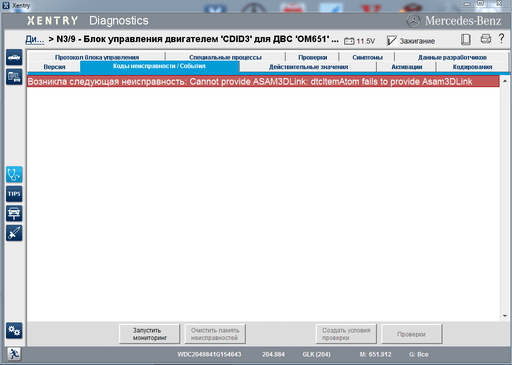
Task: Open the control unit overview sidebar icon
Action: (x=14, y=77)
